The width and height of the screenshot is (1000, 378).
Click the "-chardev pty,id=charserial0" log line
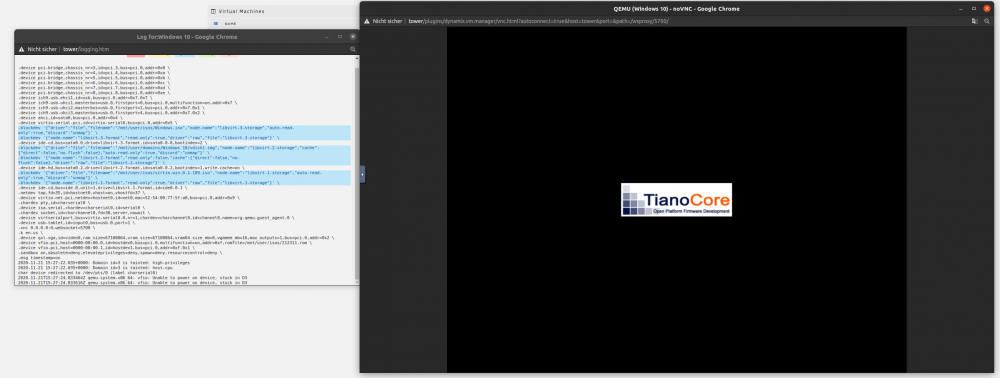(54, 203)
